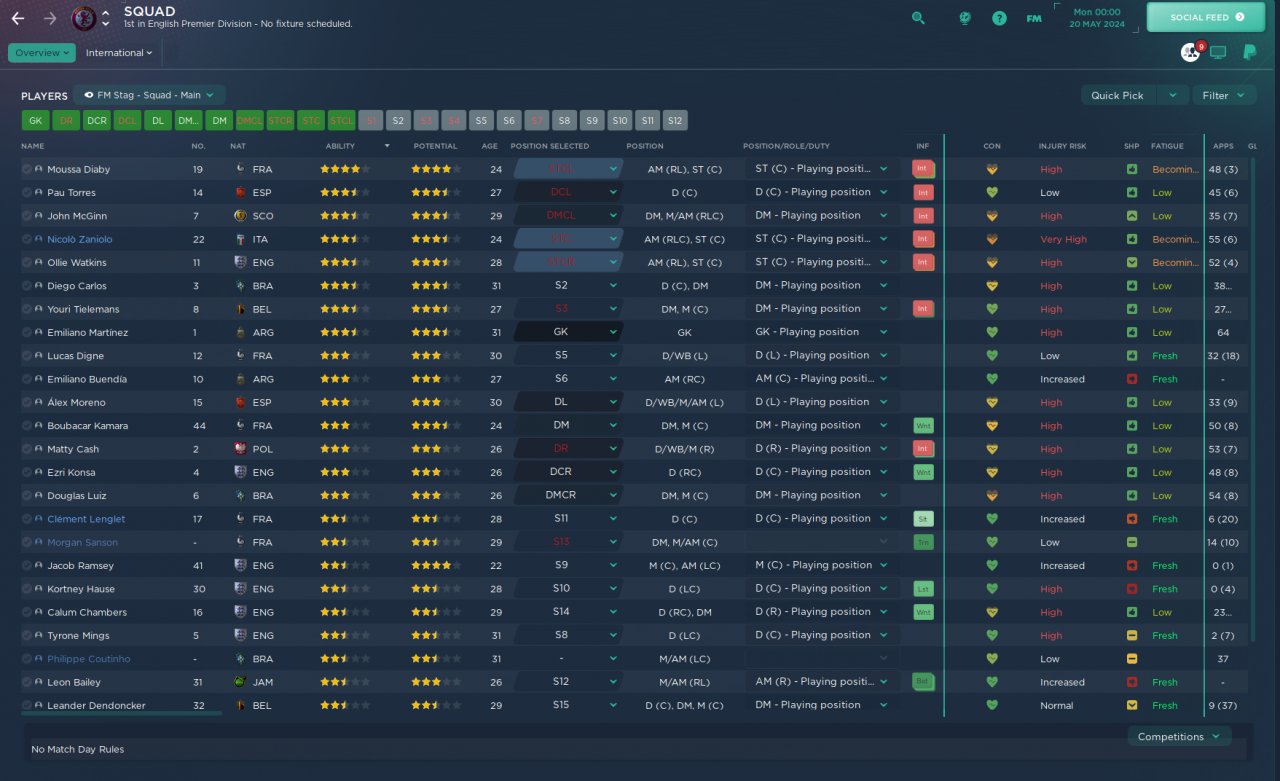Expand the arrow next to Quick Pick
This screenshot has width=1280, height=781.
pyautogui.click(x=1172, y=95)
